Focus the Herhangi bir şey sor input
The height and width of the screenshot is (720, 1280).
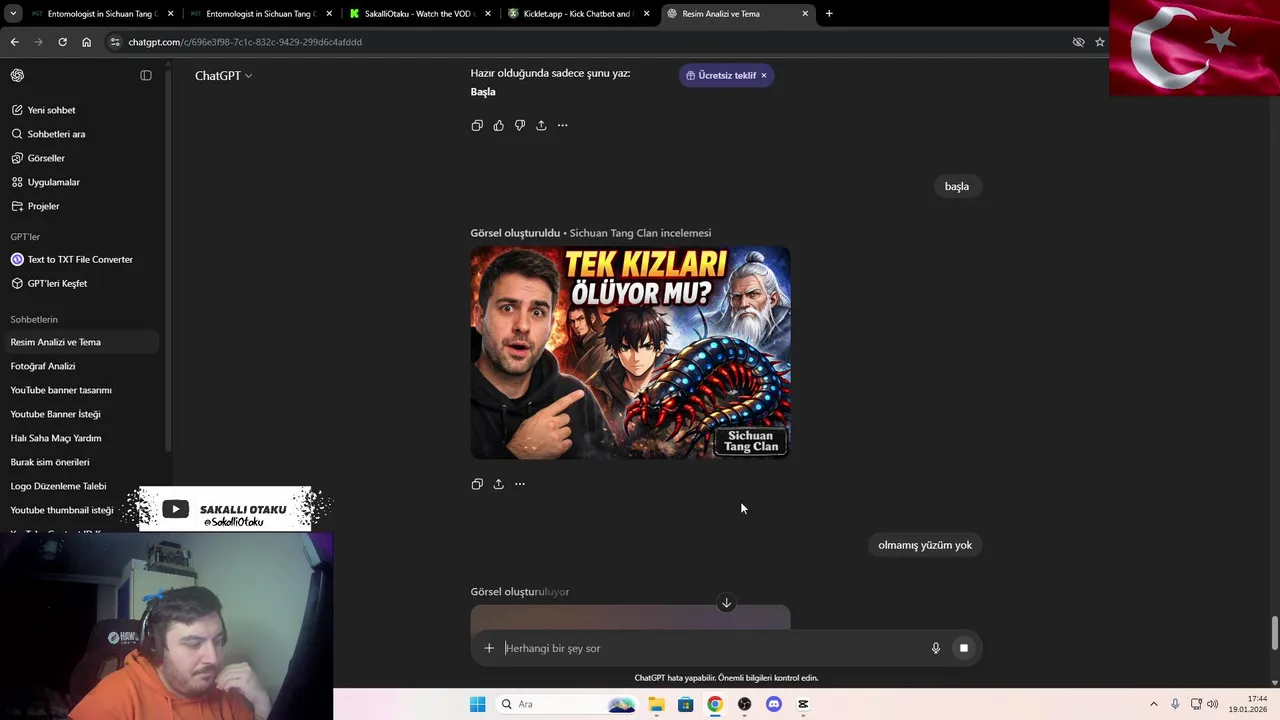(x=710, y=648)
